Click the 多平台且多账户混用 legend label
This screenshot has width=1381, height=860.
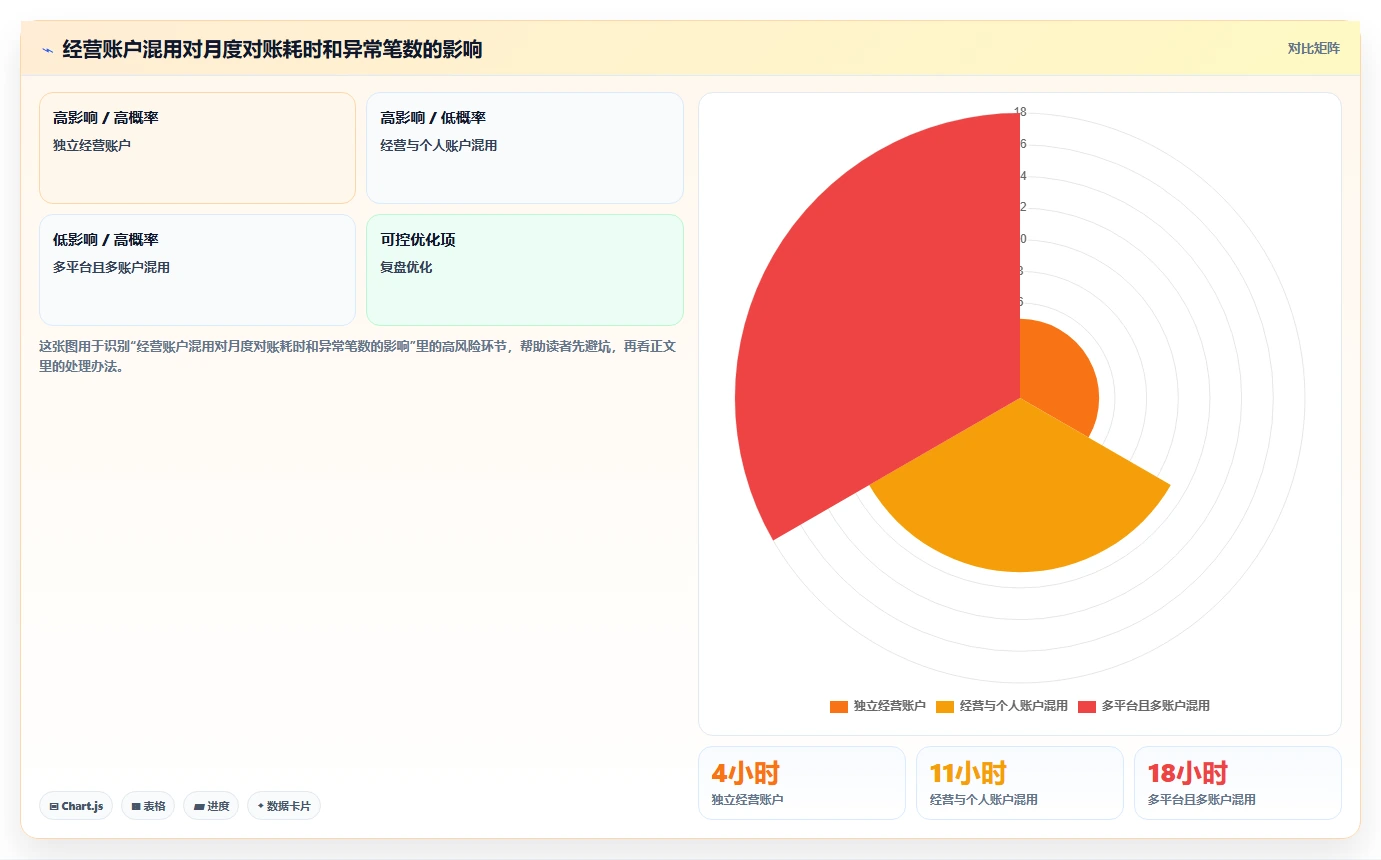[x=1155, y=706]
